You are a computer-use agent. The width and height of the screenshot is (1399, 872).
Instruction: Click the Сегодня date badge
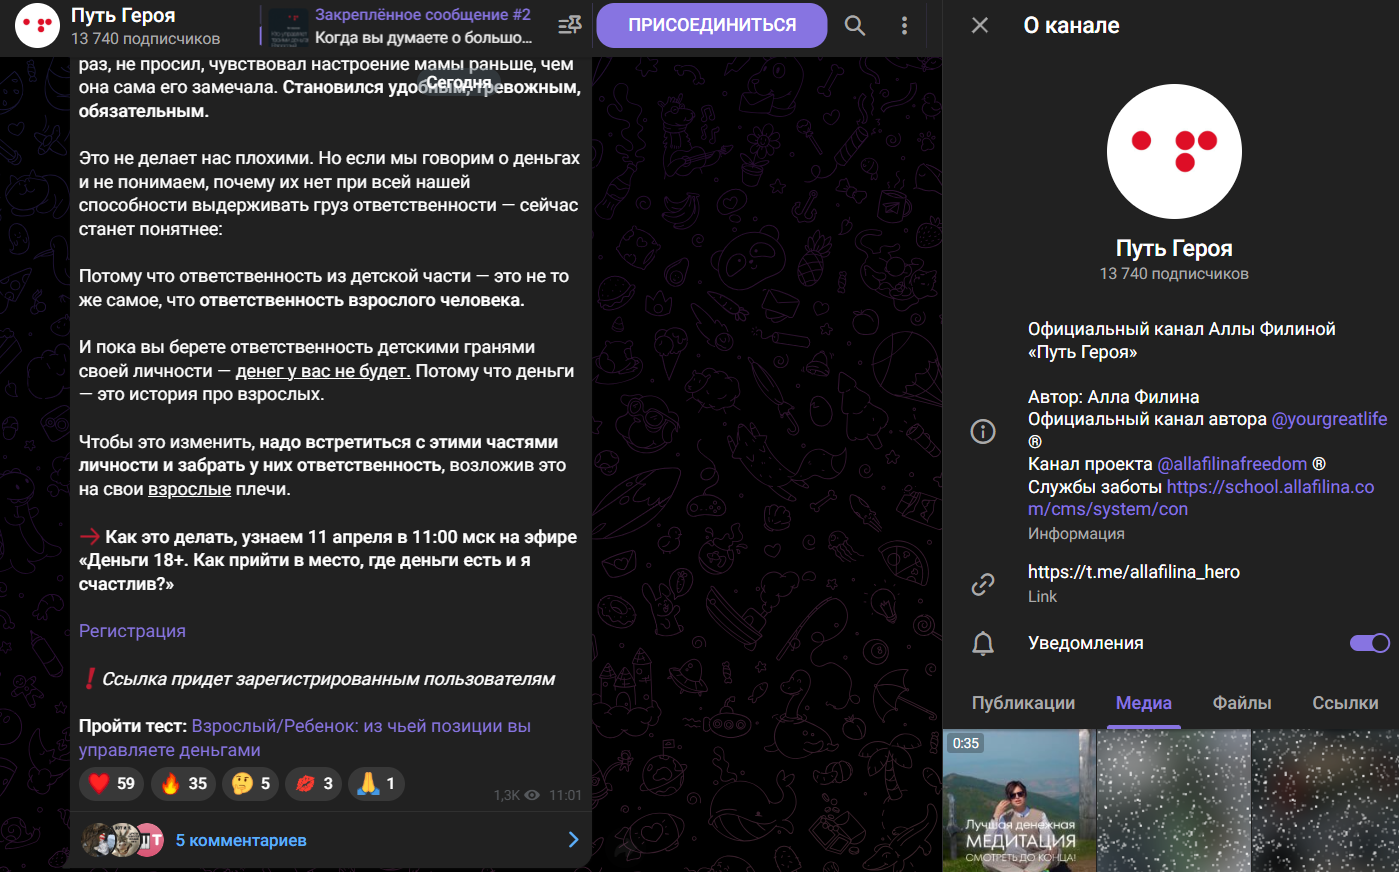pos(458,83)
